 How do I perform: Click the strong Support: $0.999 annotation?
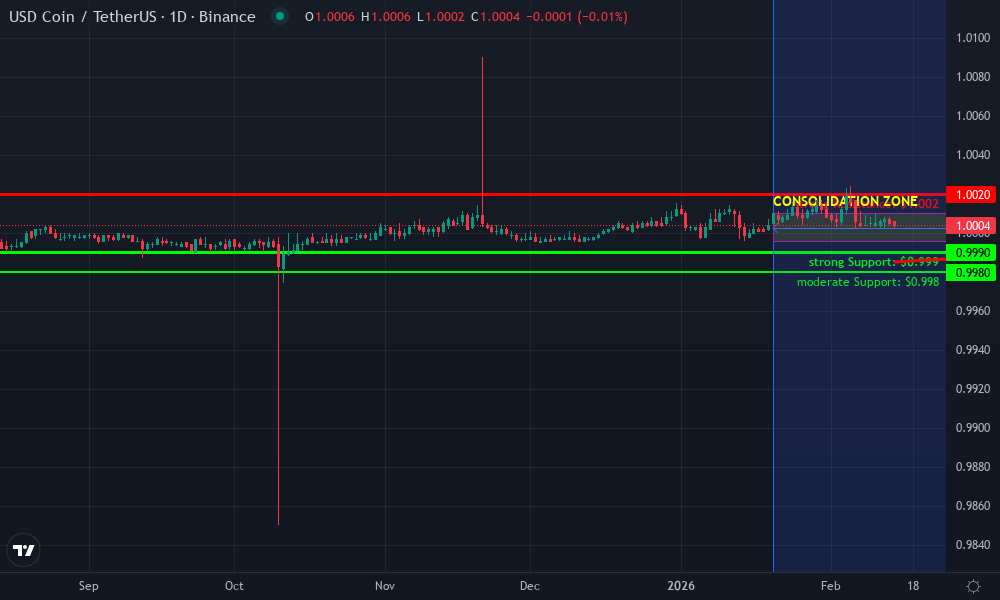[872, 262]
